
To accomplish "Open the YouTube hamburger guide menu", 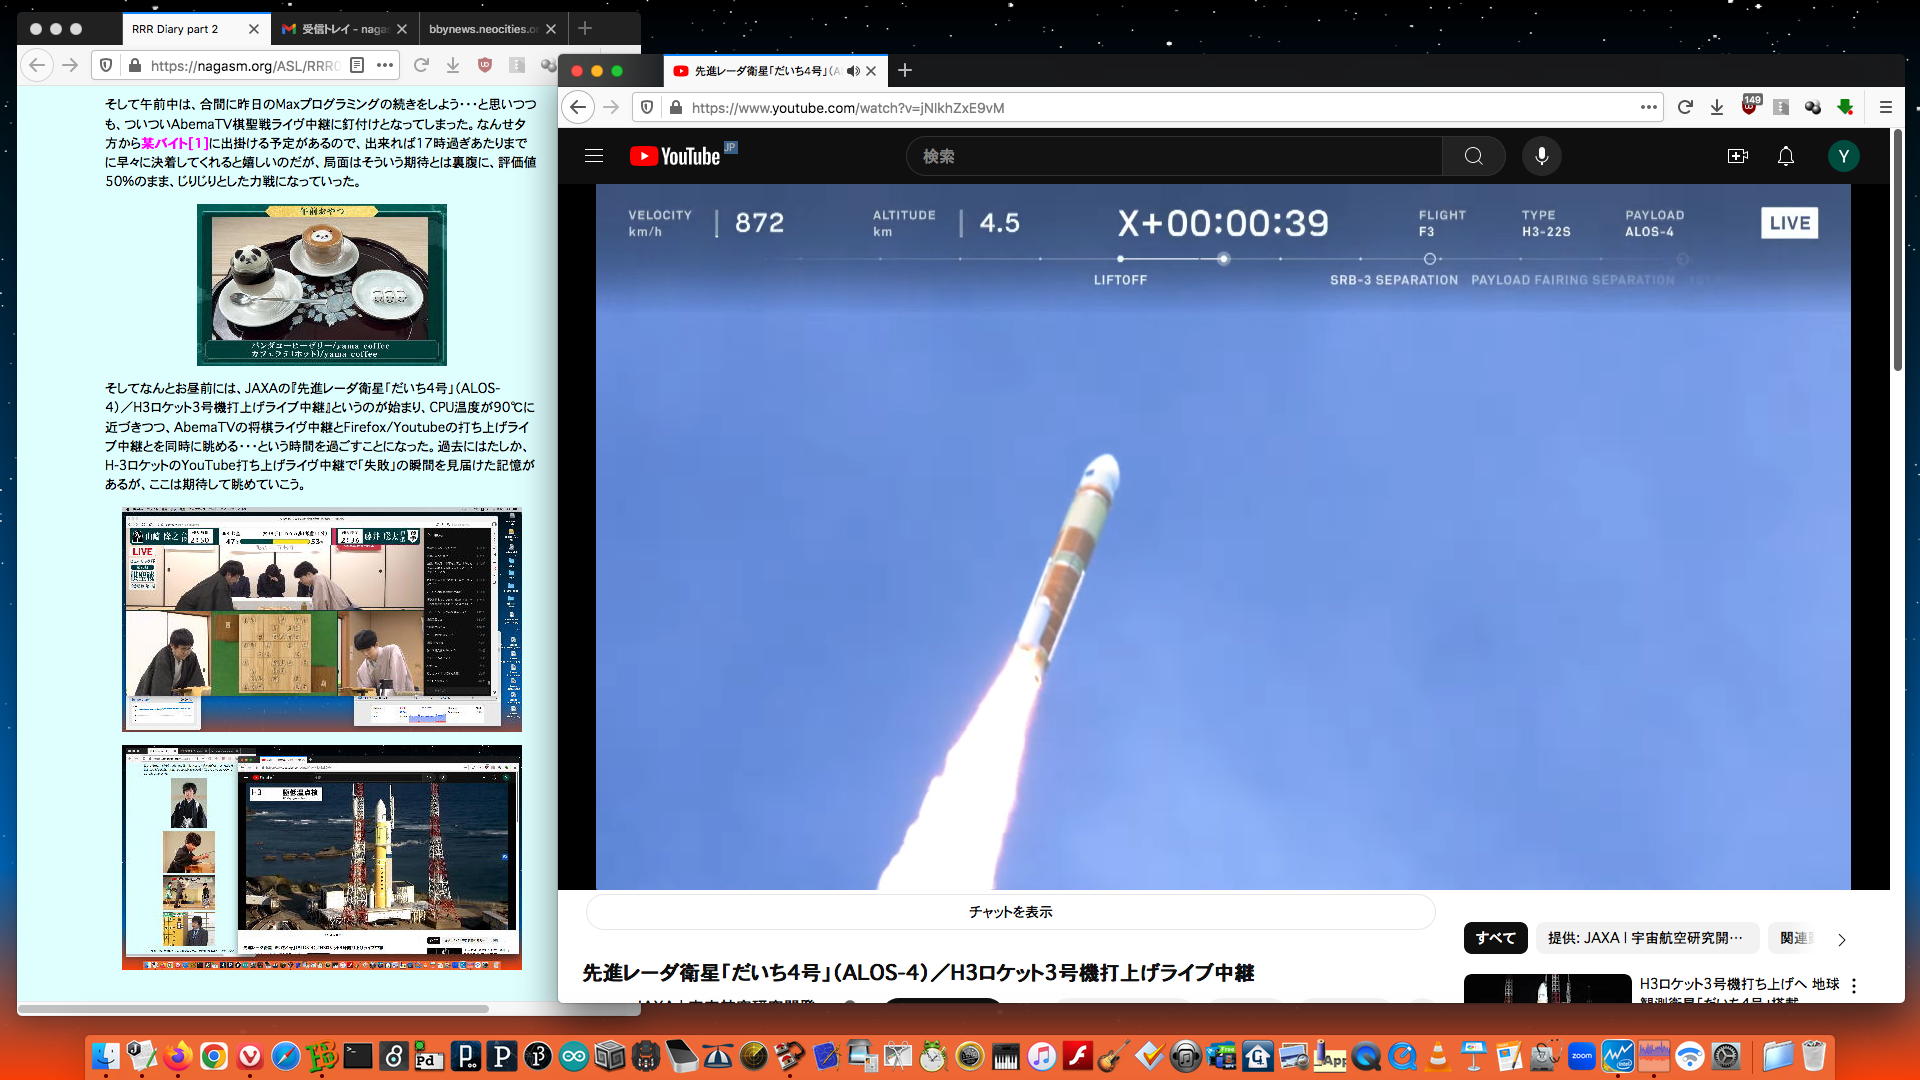I will [594, 156].
